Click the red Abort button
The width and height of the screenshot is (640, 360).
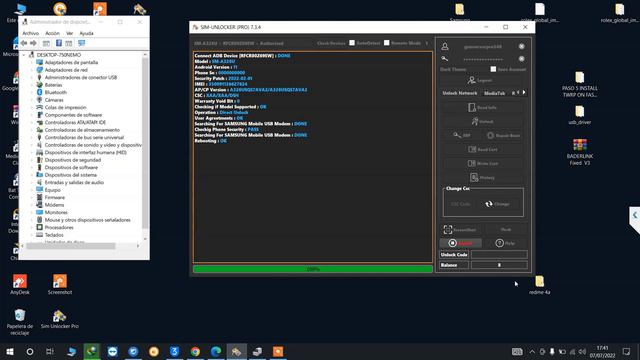pos(460,243)
